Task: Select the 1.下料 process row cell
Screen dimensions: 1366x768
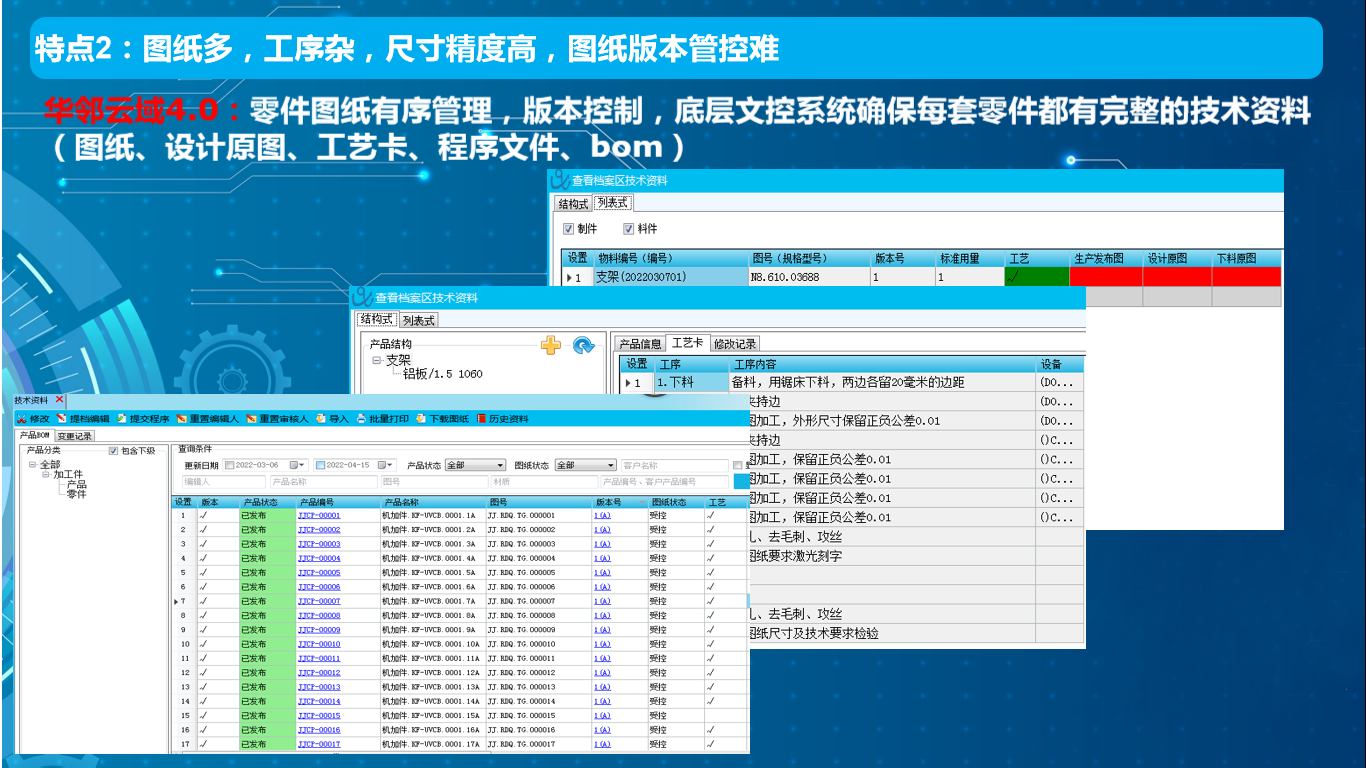Action: (692, 382)
